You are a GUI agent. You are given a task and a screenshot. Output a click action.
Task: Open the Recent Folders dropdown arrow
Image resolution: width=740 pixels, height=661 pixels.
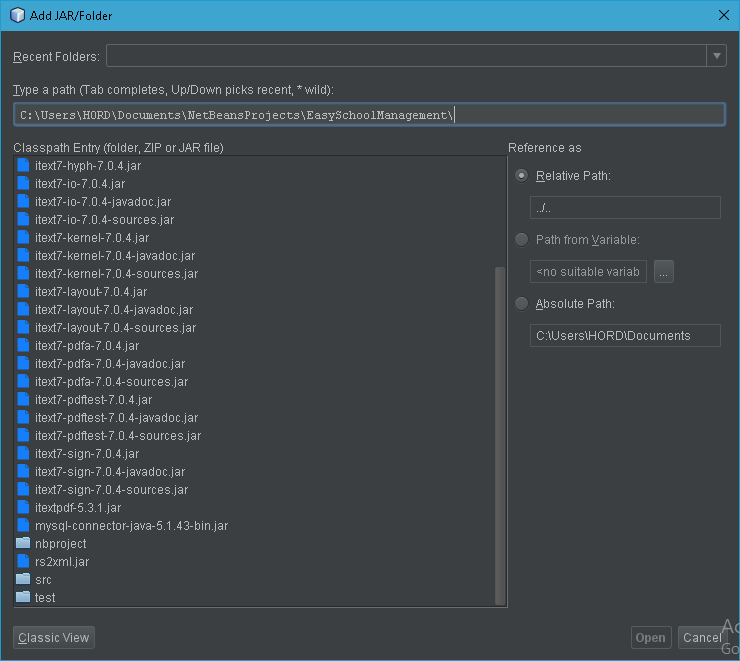716,56
